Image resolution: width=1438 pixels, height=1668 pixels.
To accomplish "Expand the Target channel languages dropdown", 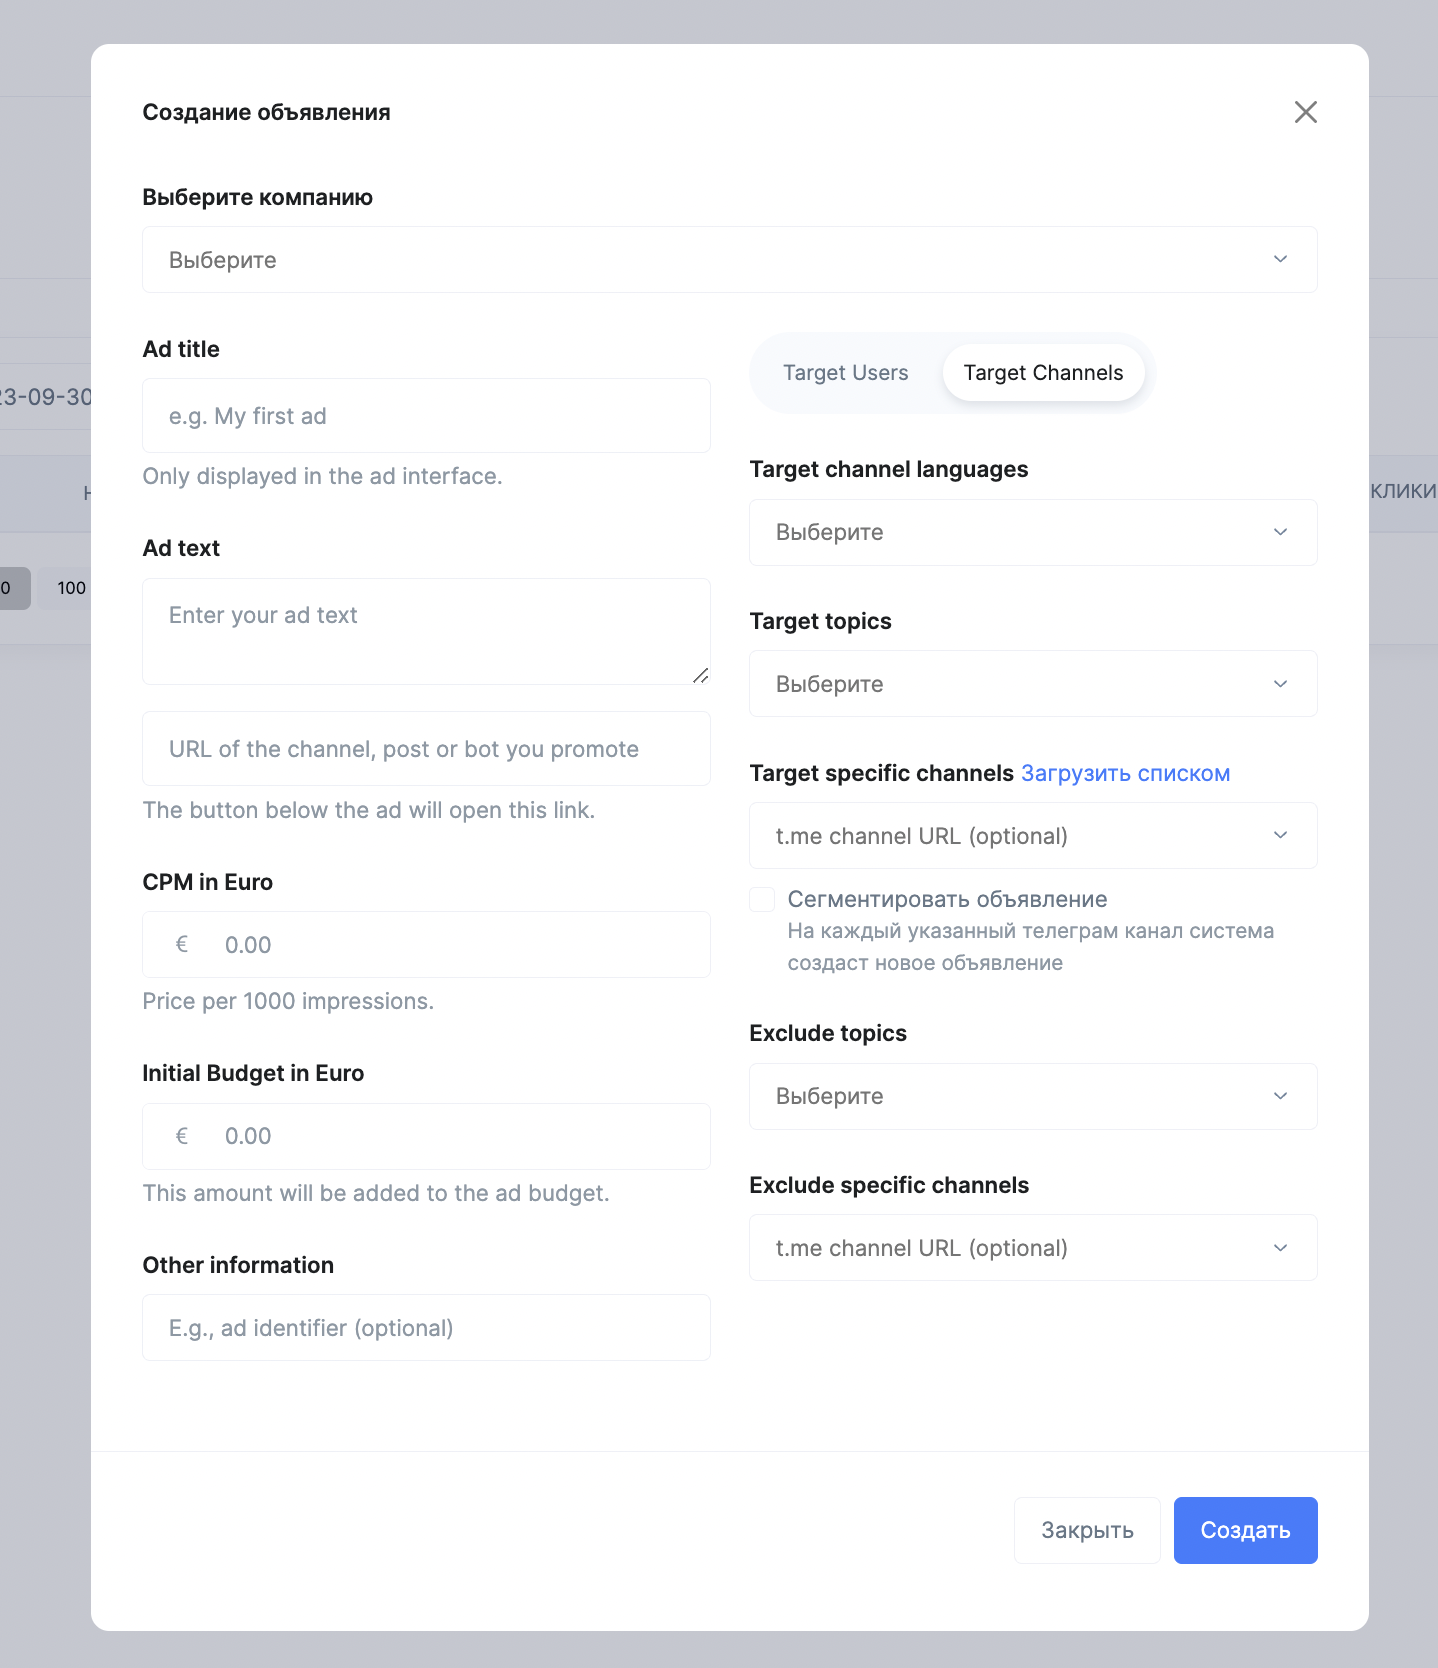I will click(1032, 532).
